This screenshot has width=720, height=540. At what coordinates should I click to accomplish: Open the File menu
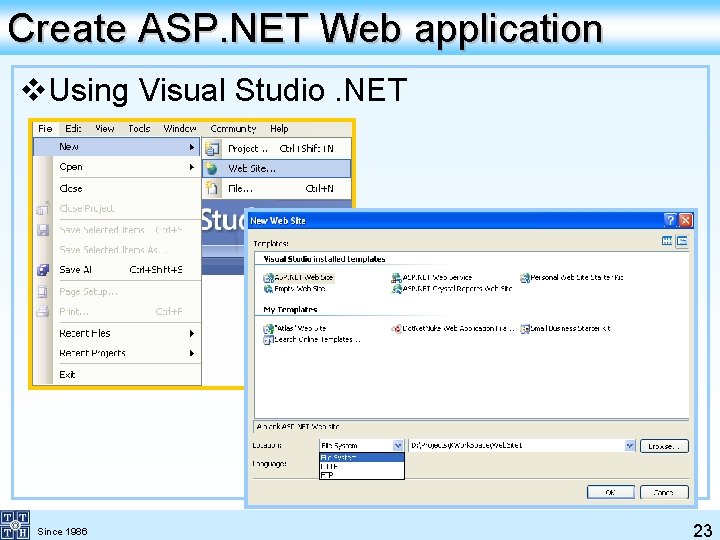click(45, 129)
